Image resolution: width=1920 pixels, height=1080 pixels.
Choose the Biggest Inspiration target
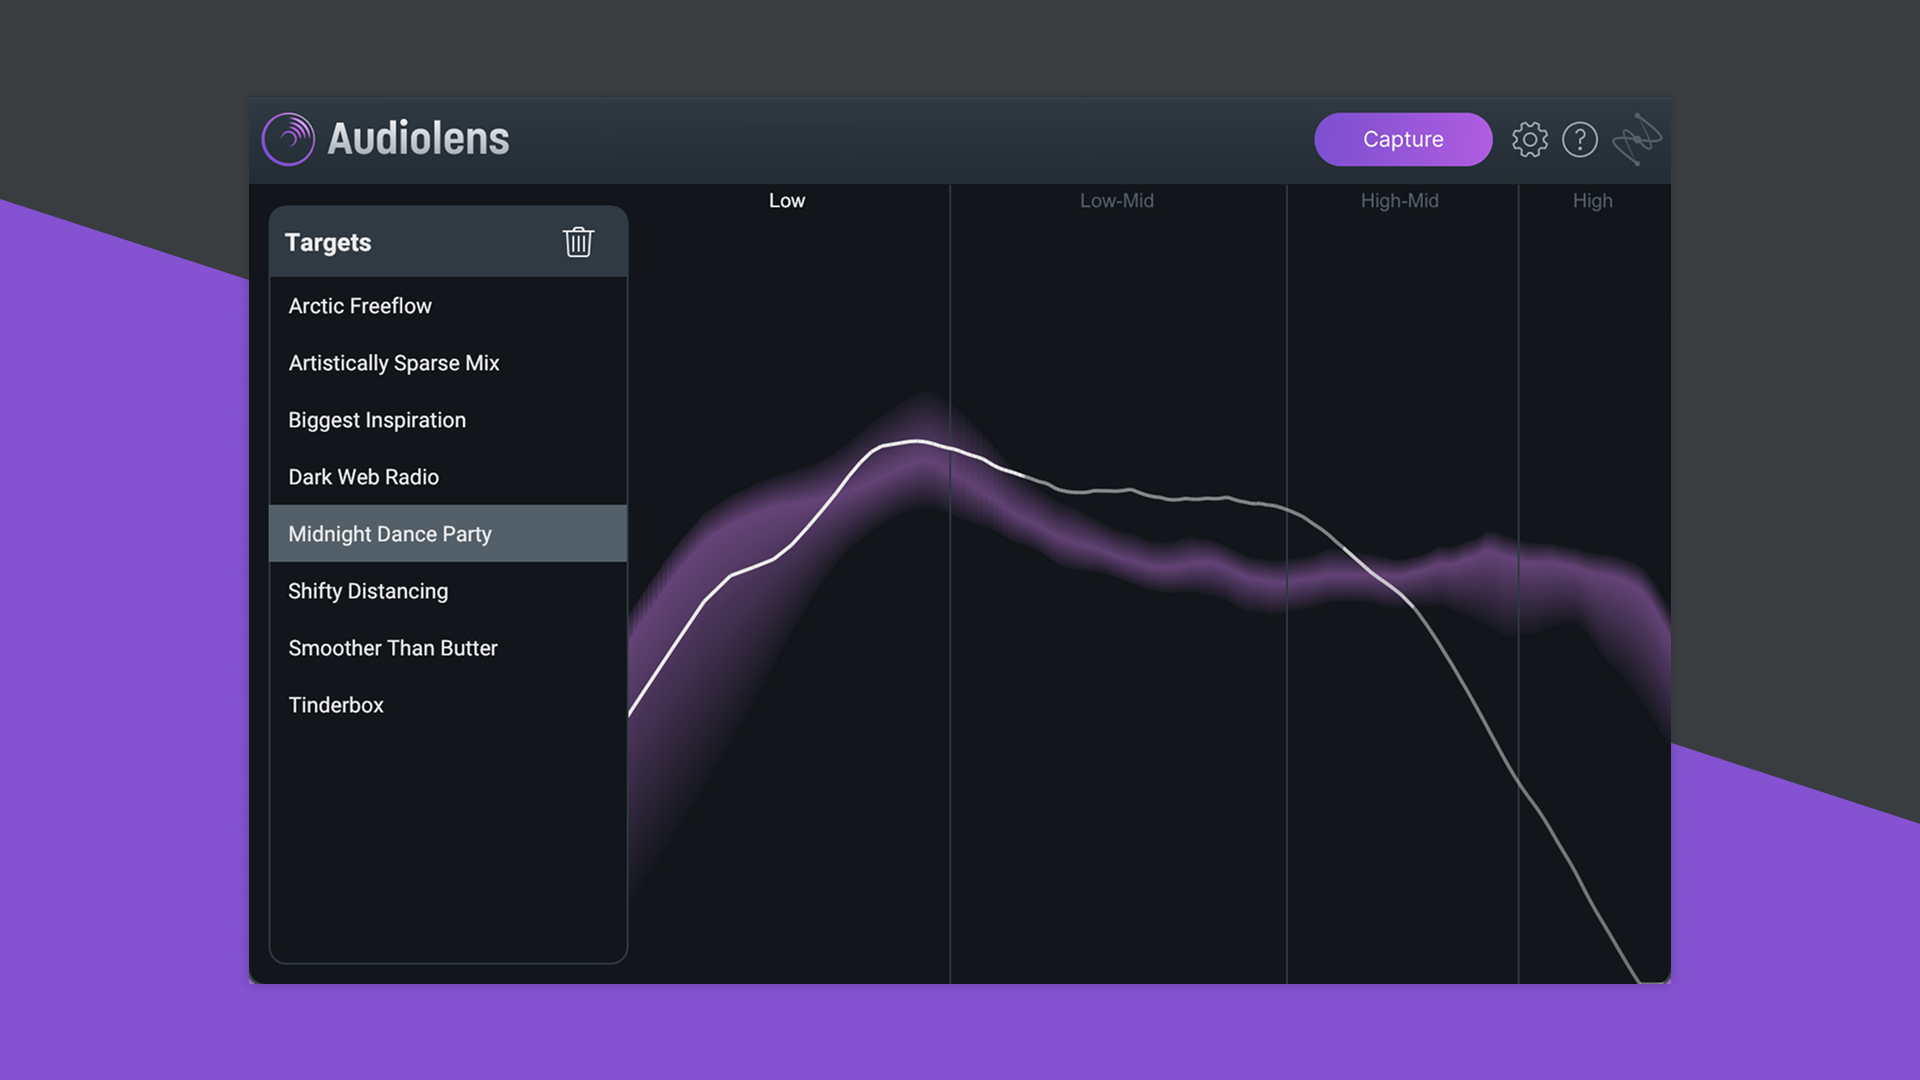tap(376, 420)
